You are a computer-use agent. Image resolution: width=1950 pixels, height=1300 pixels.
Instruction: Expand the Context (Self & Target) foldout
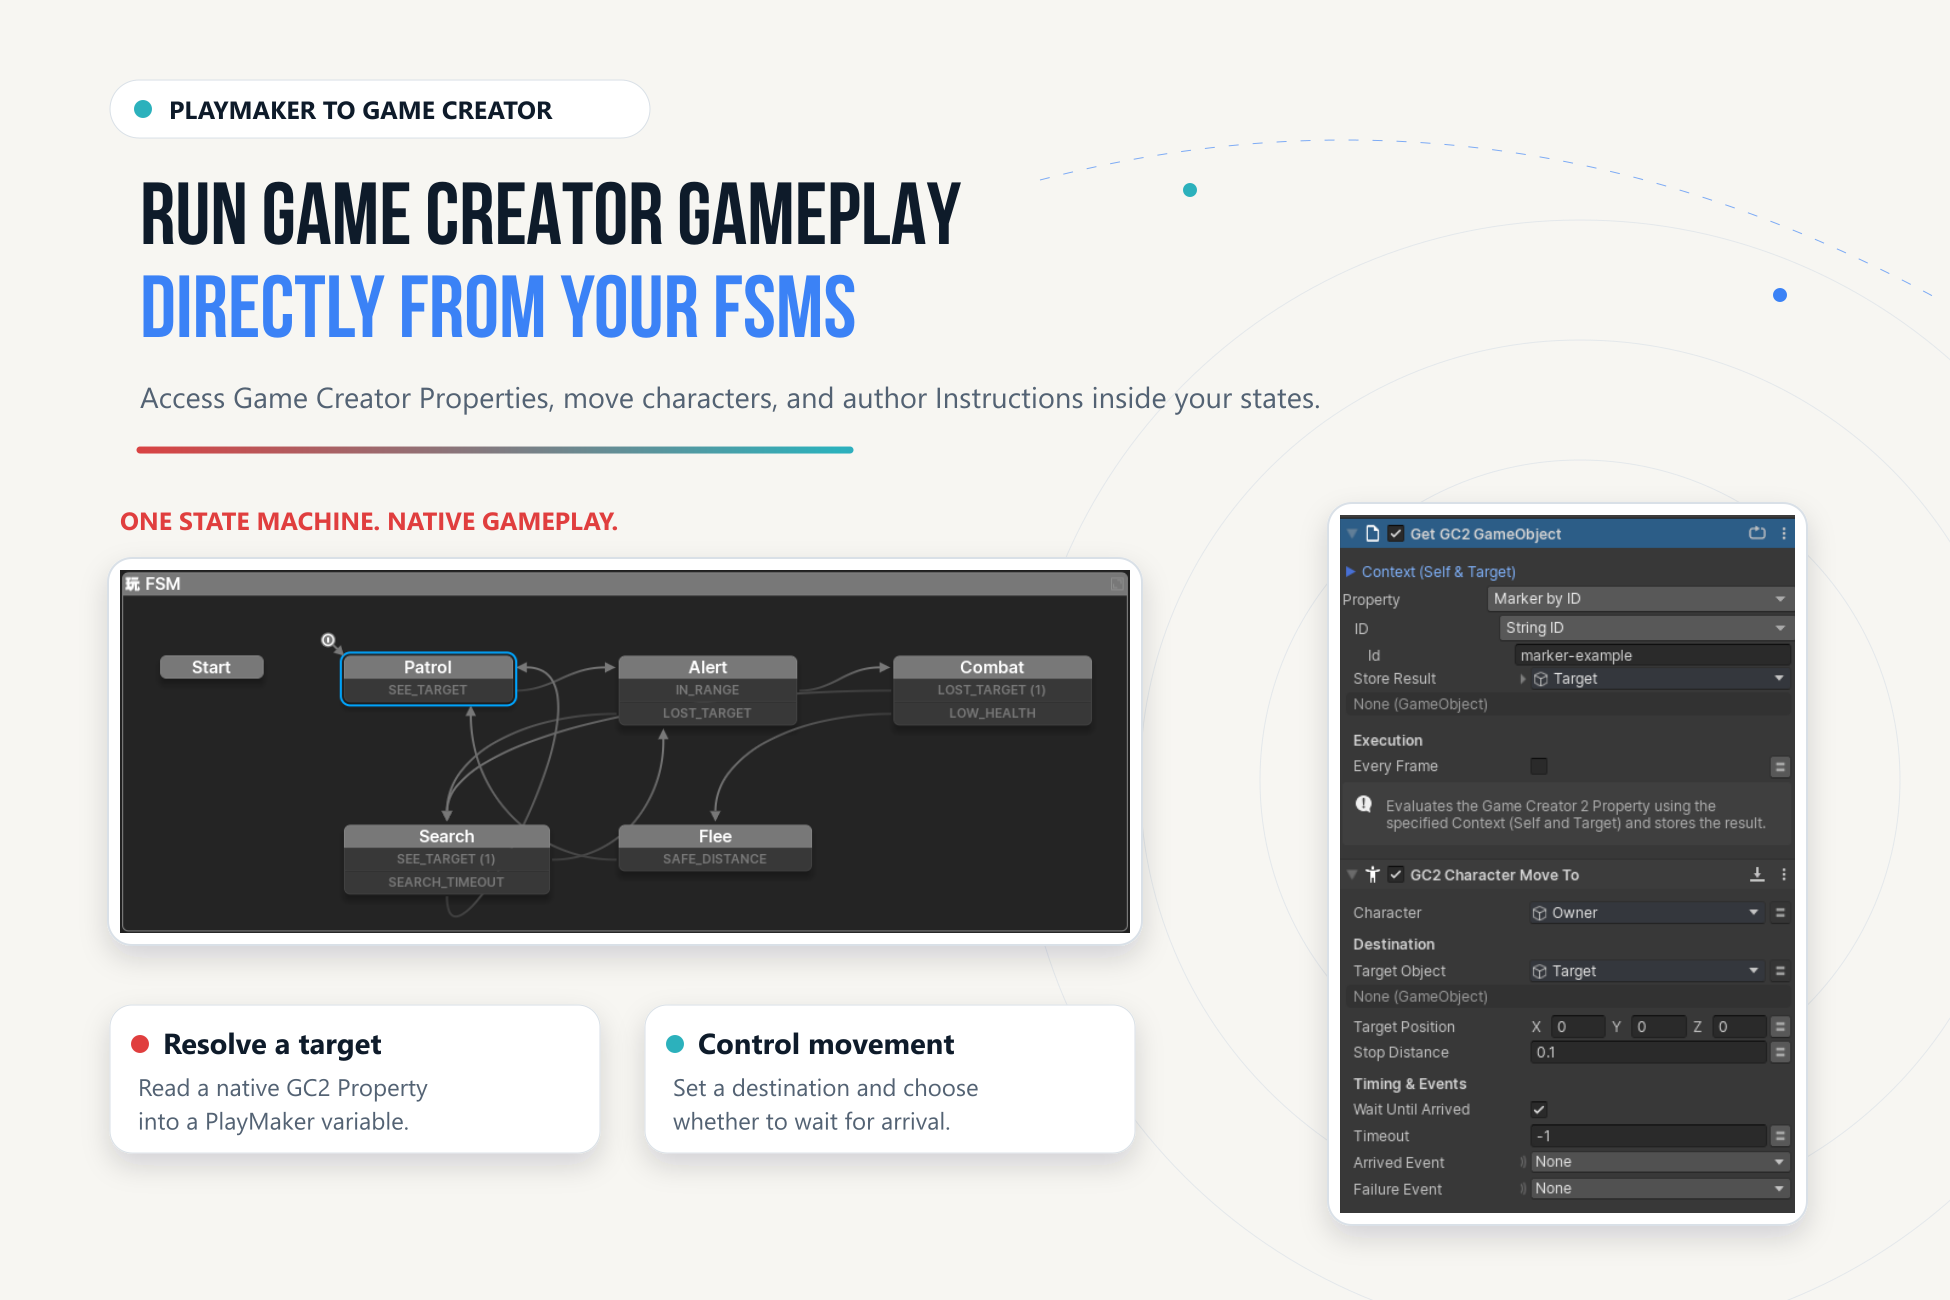point(1351,572)
